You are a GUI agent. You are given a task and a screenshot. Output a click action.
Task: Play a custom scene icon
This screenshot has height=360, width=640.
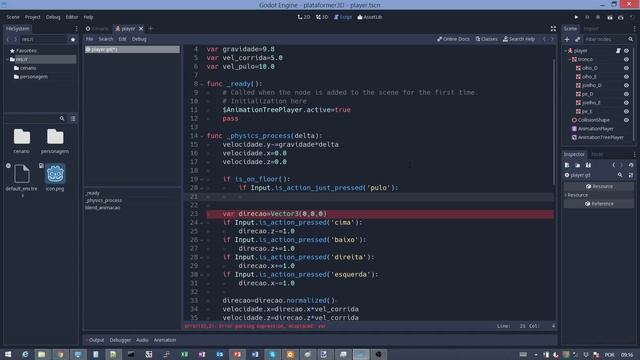click(x=620, y=17)
